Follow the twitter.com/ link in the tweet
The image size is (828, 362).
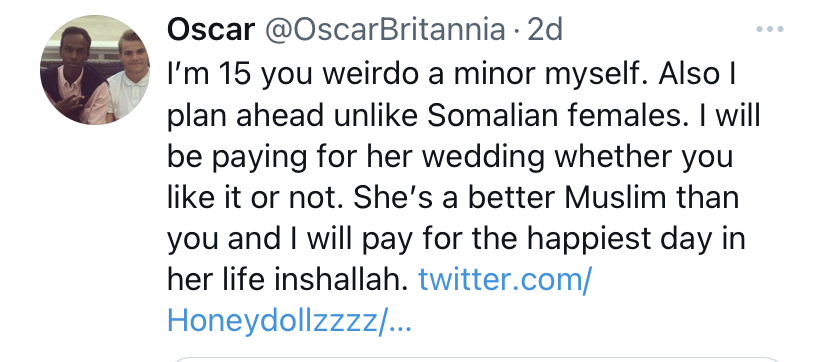pyautogui.click(x=505, y=279)
